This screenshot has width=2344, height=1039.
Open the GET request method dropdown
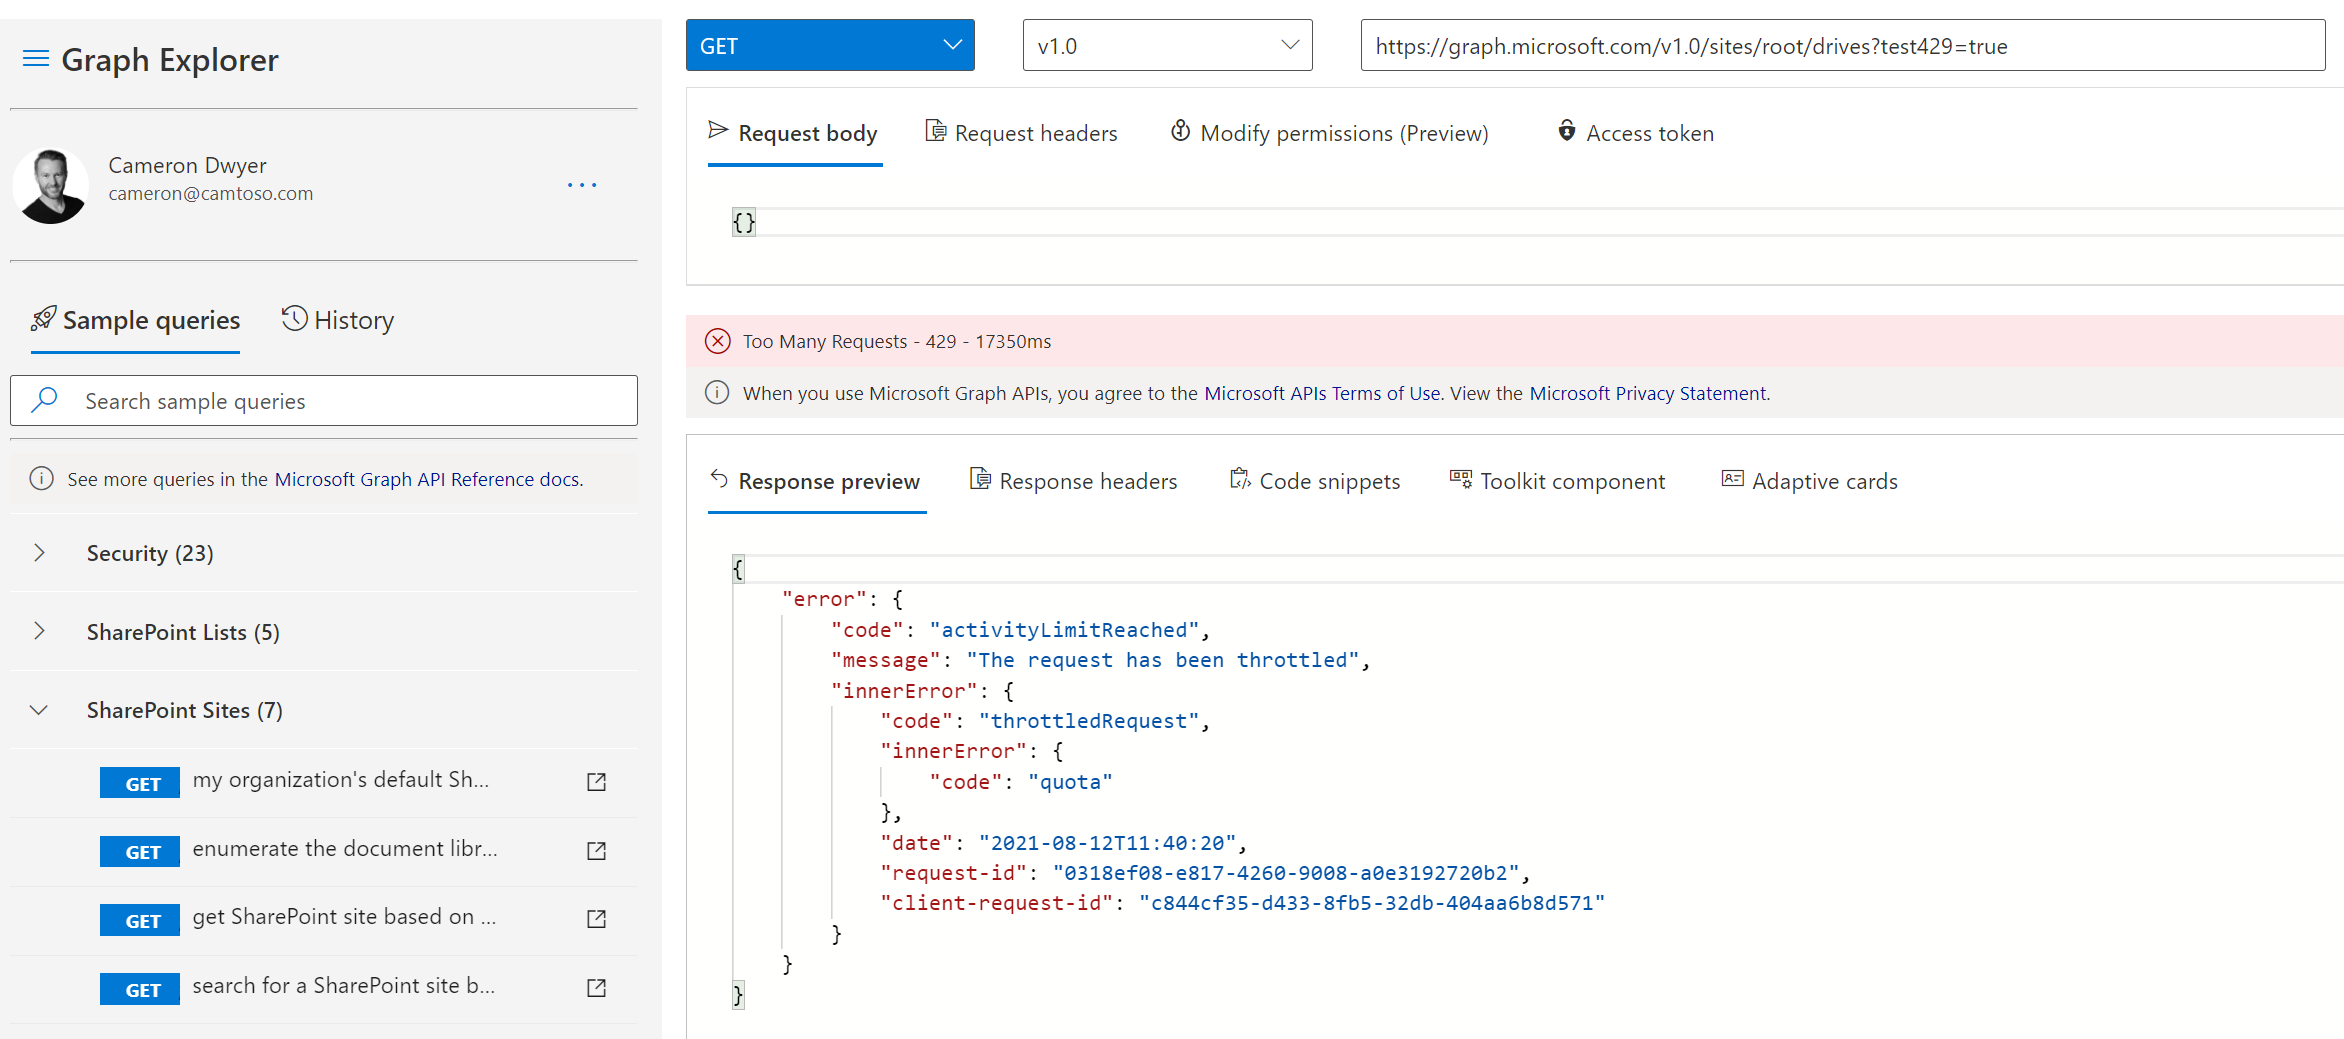949,45
